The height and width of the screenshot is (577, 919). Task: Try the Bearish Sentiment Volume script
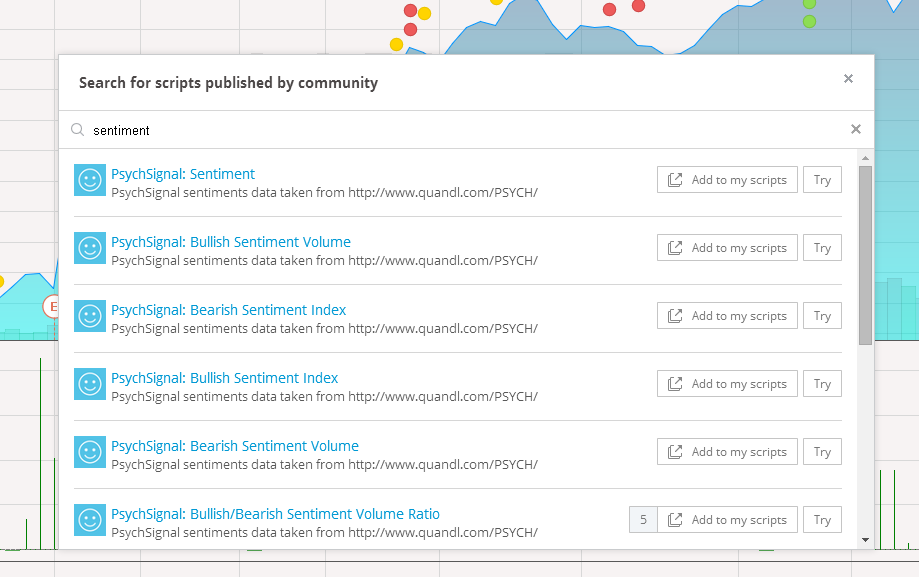coord(822,452)
